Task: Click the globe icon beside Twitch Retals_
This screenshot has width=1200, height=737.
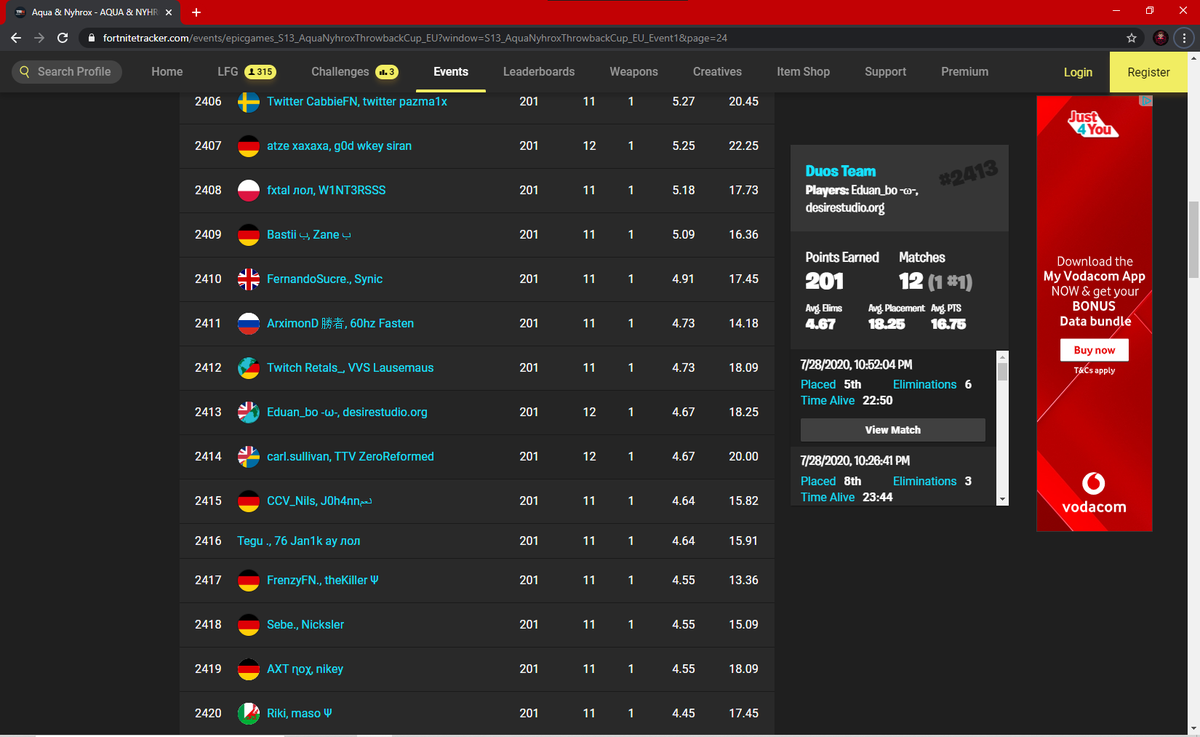Action: [x=249, y=368]
